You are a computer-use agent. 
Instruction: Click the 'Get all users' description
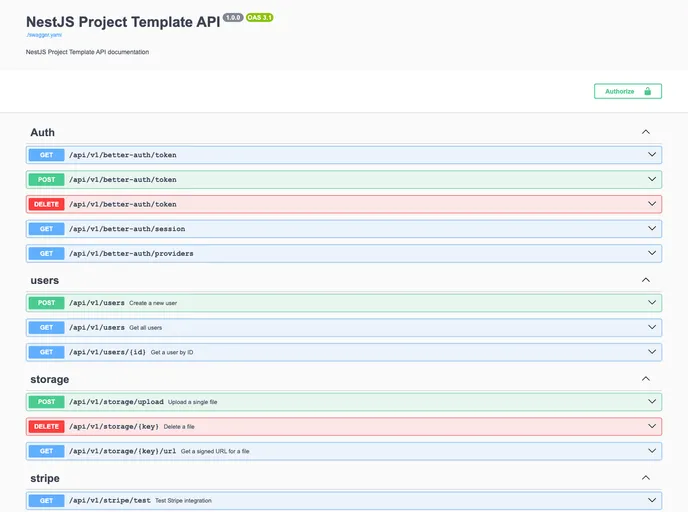146,328
